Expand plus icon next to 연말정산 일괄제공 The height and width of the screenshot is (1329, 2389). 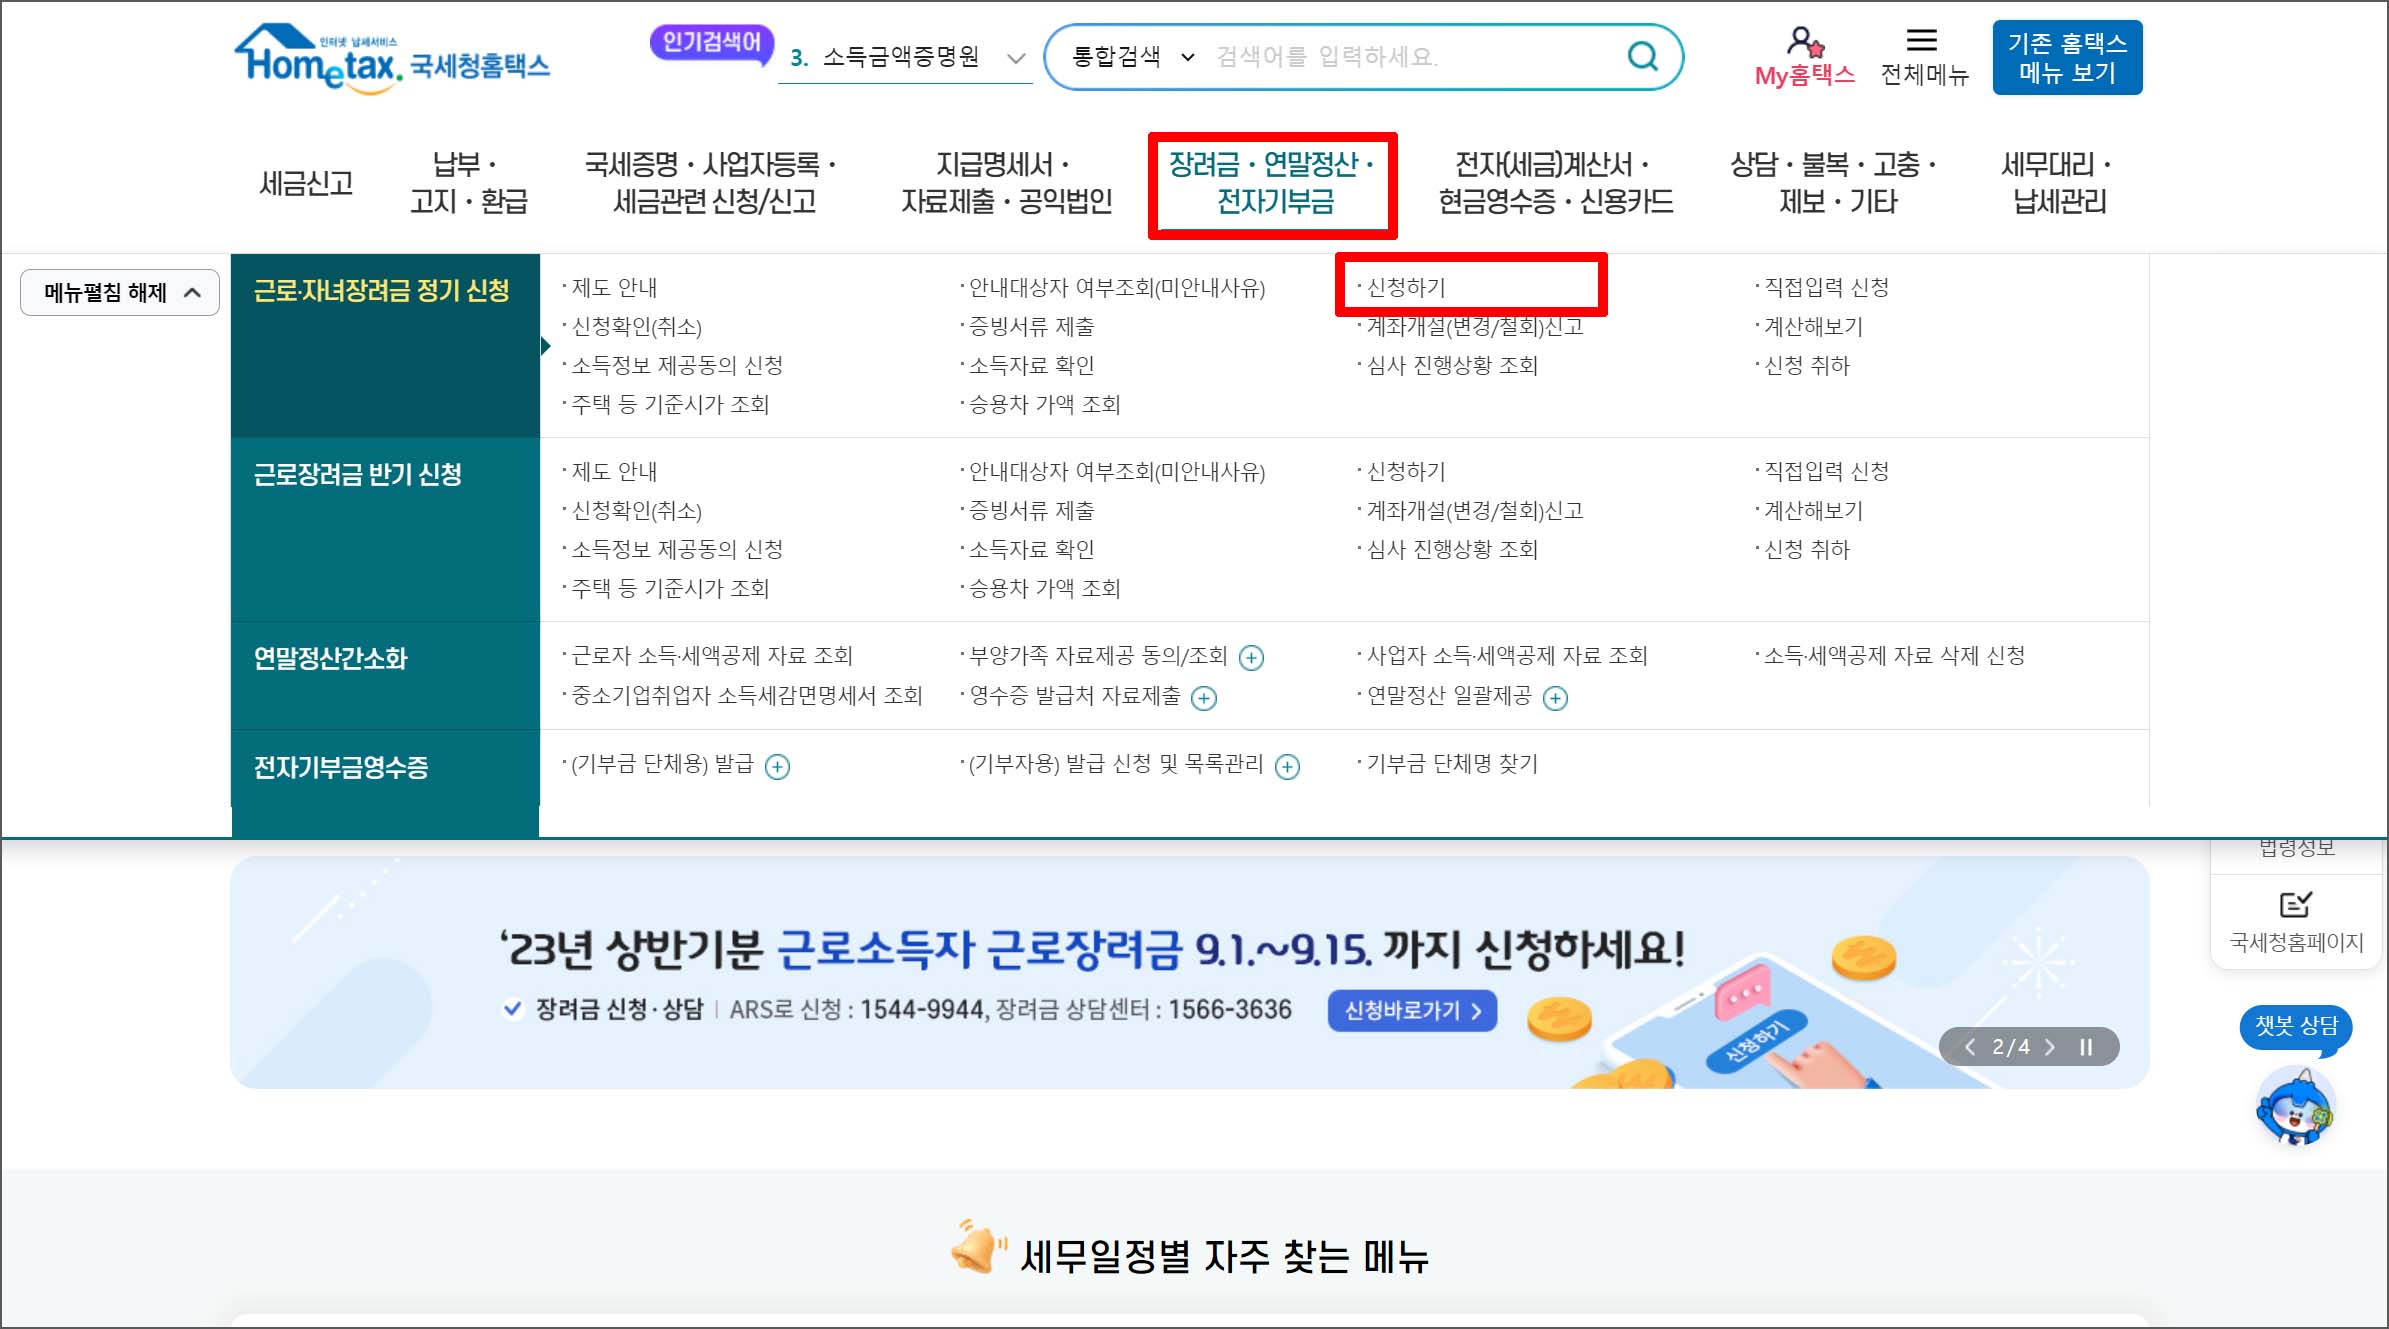[1555, 698]
